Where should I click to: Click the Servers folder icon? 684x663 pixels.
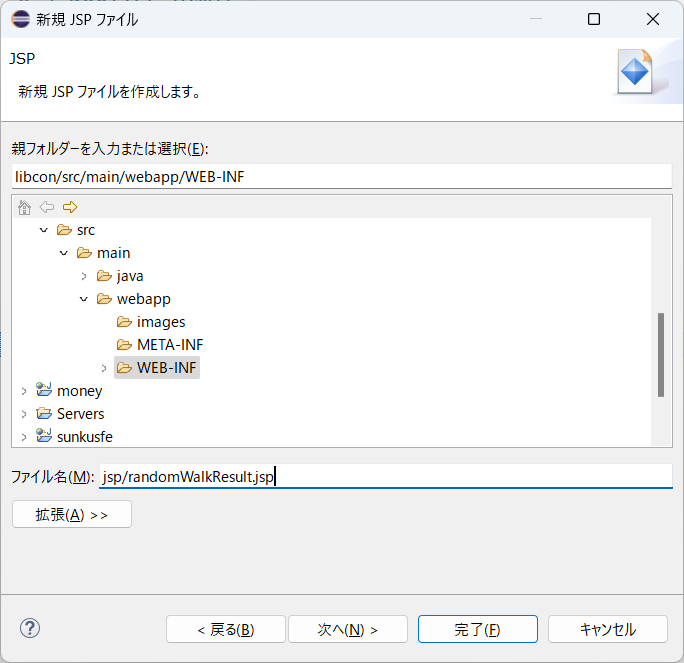click(x=44, y=413)
